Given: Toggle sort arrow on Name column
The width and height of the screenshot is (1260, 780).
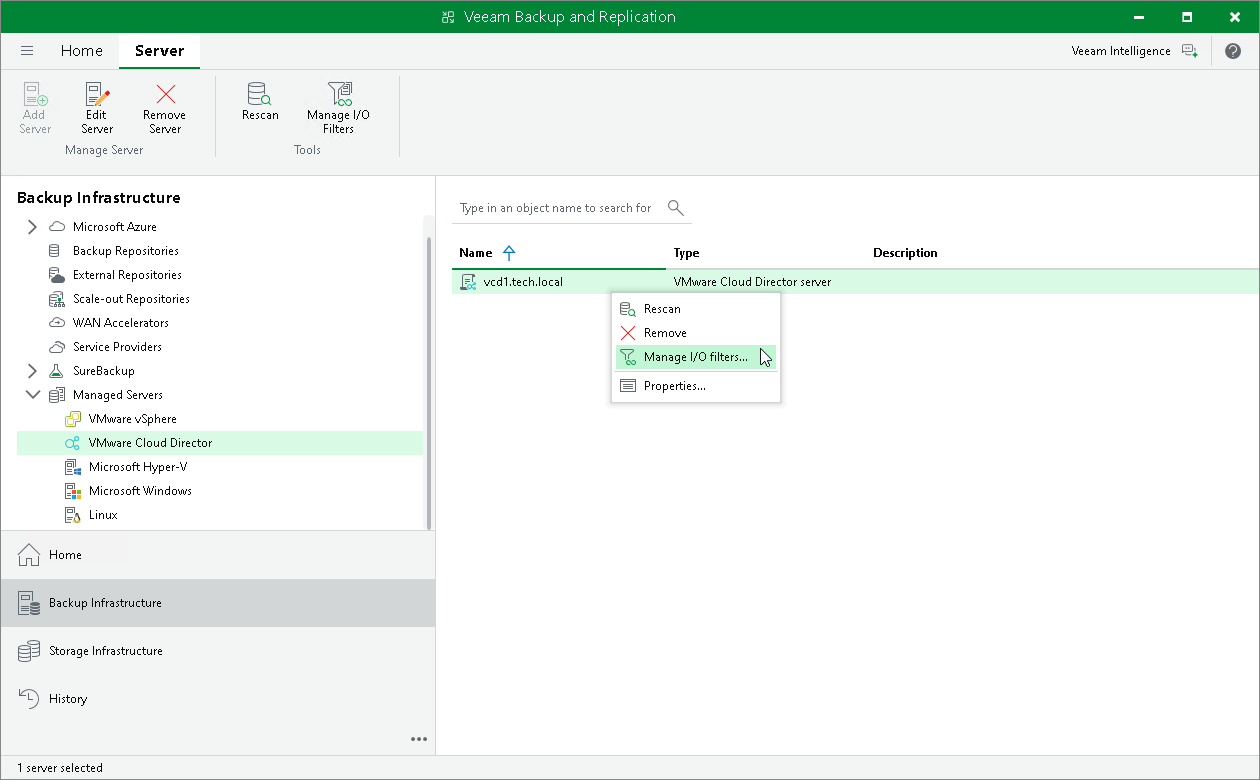Looking at the screenshot, I should tap(509, 253).
